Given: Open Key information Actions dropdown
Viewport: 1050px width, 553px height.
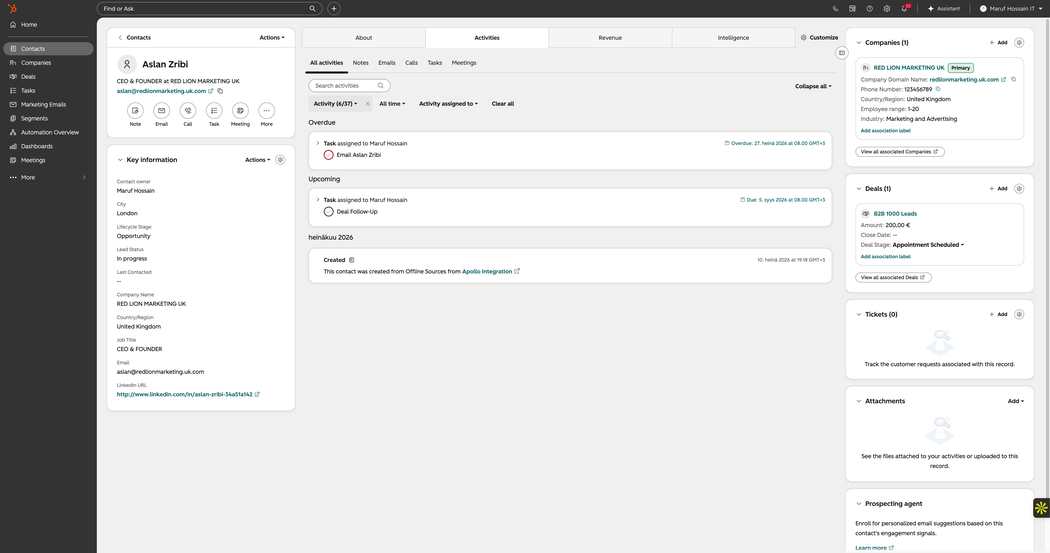Looking at the screenshot, I should (x=257, y=160).
